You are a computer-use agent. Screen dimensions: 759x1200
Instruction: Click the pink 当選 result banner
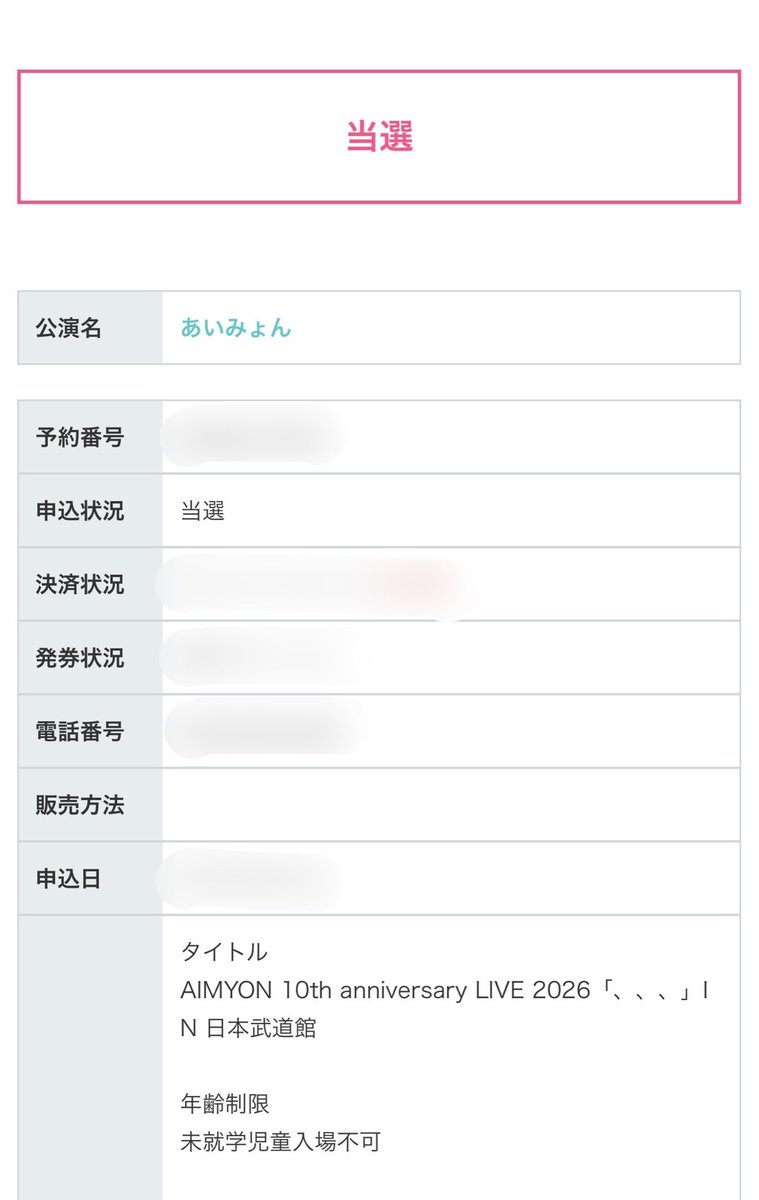point(379,137)
